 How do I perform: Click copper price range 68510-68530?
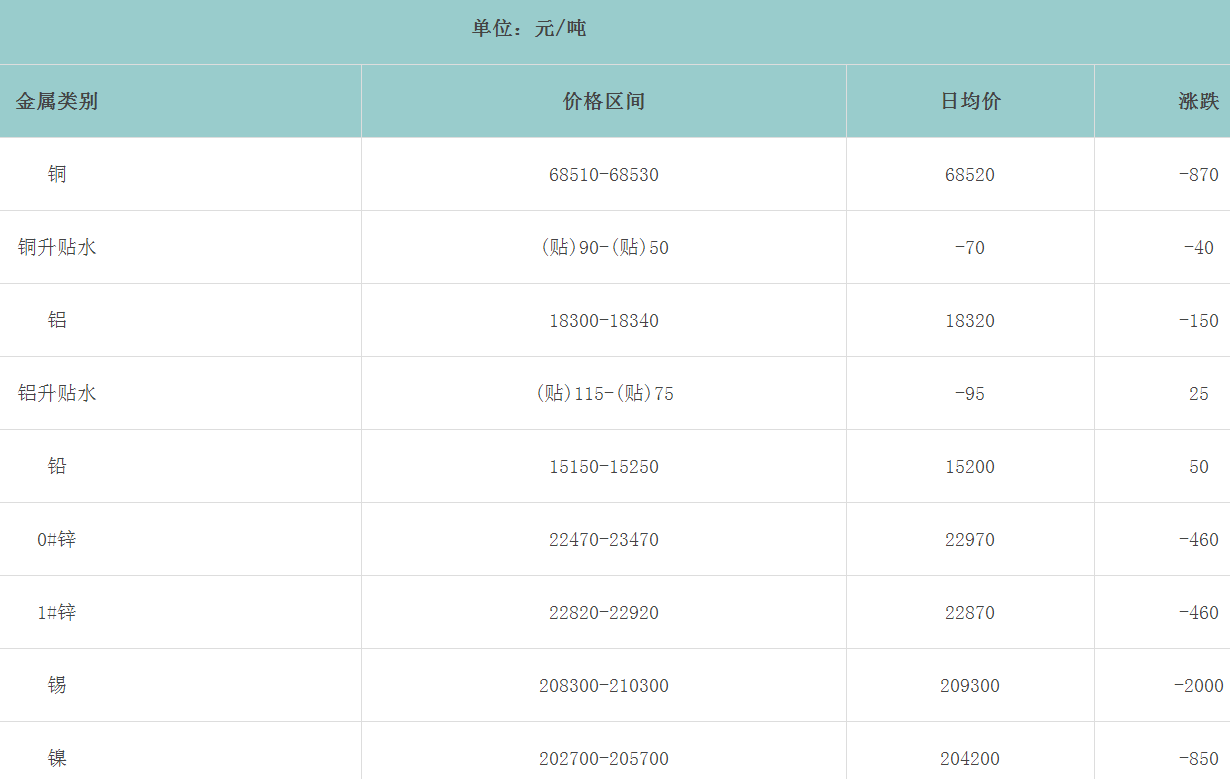tap(604, 175)
